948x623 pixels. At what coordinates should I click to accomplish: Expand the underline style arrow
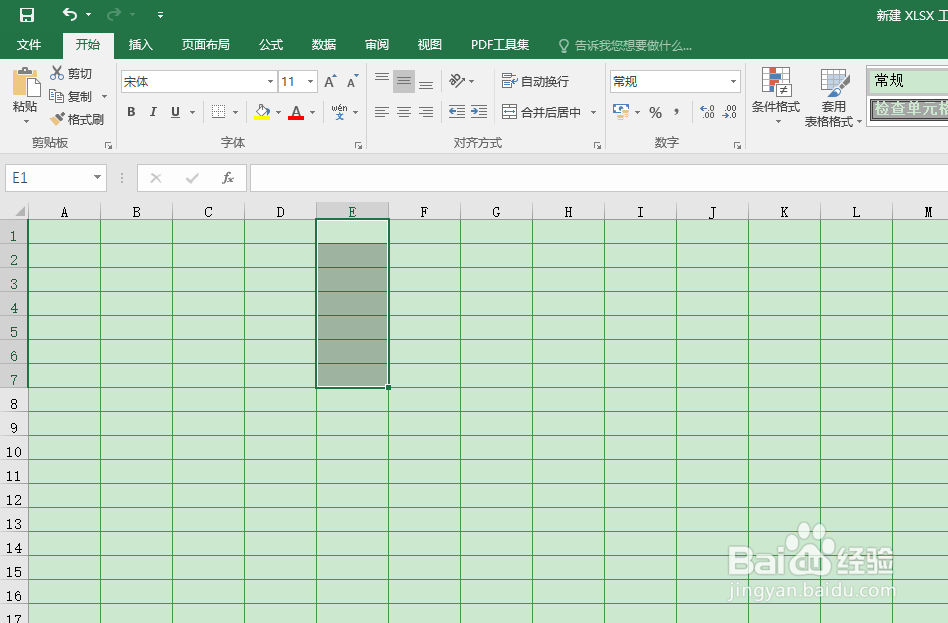(x=192, y=112)
